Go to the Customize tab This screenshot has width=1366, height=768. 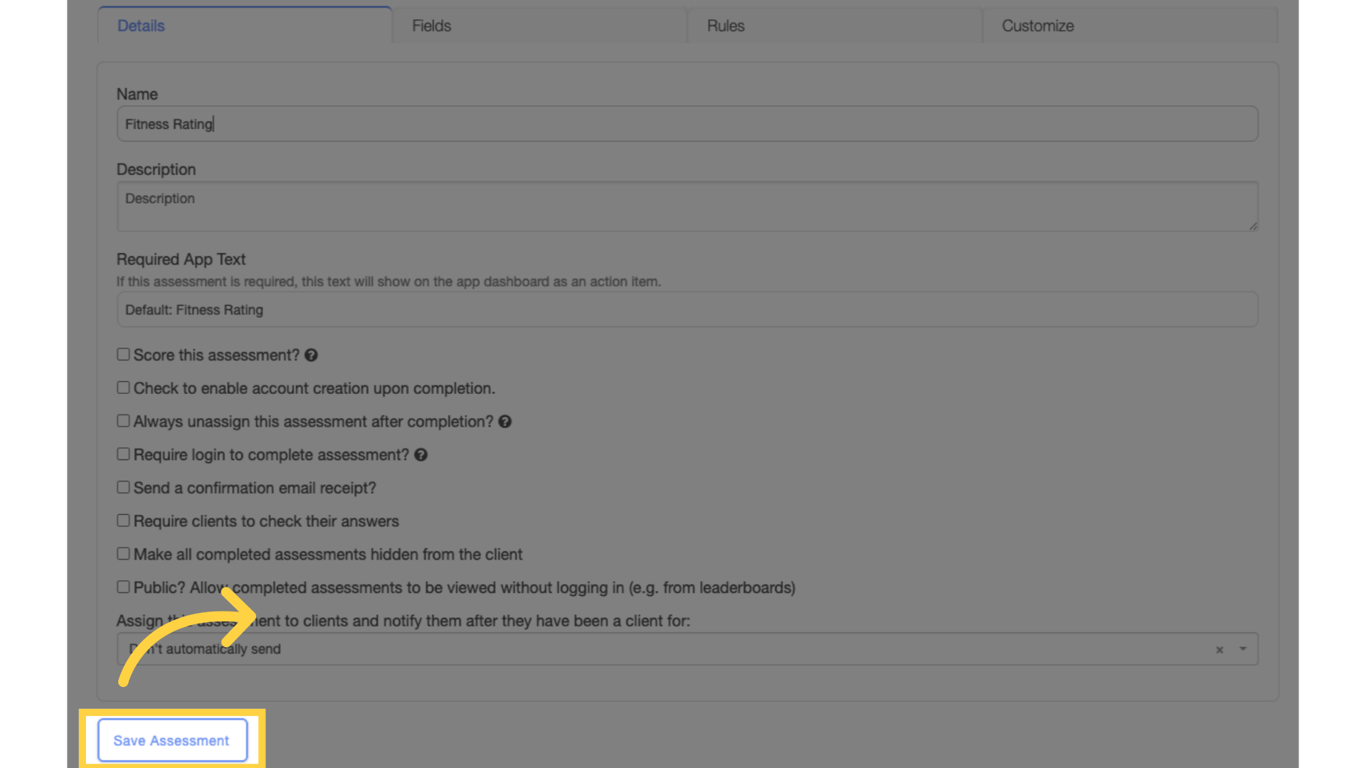[1129, 26]
